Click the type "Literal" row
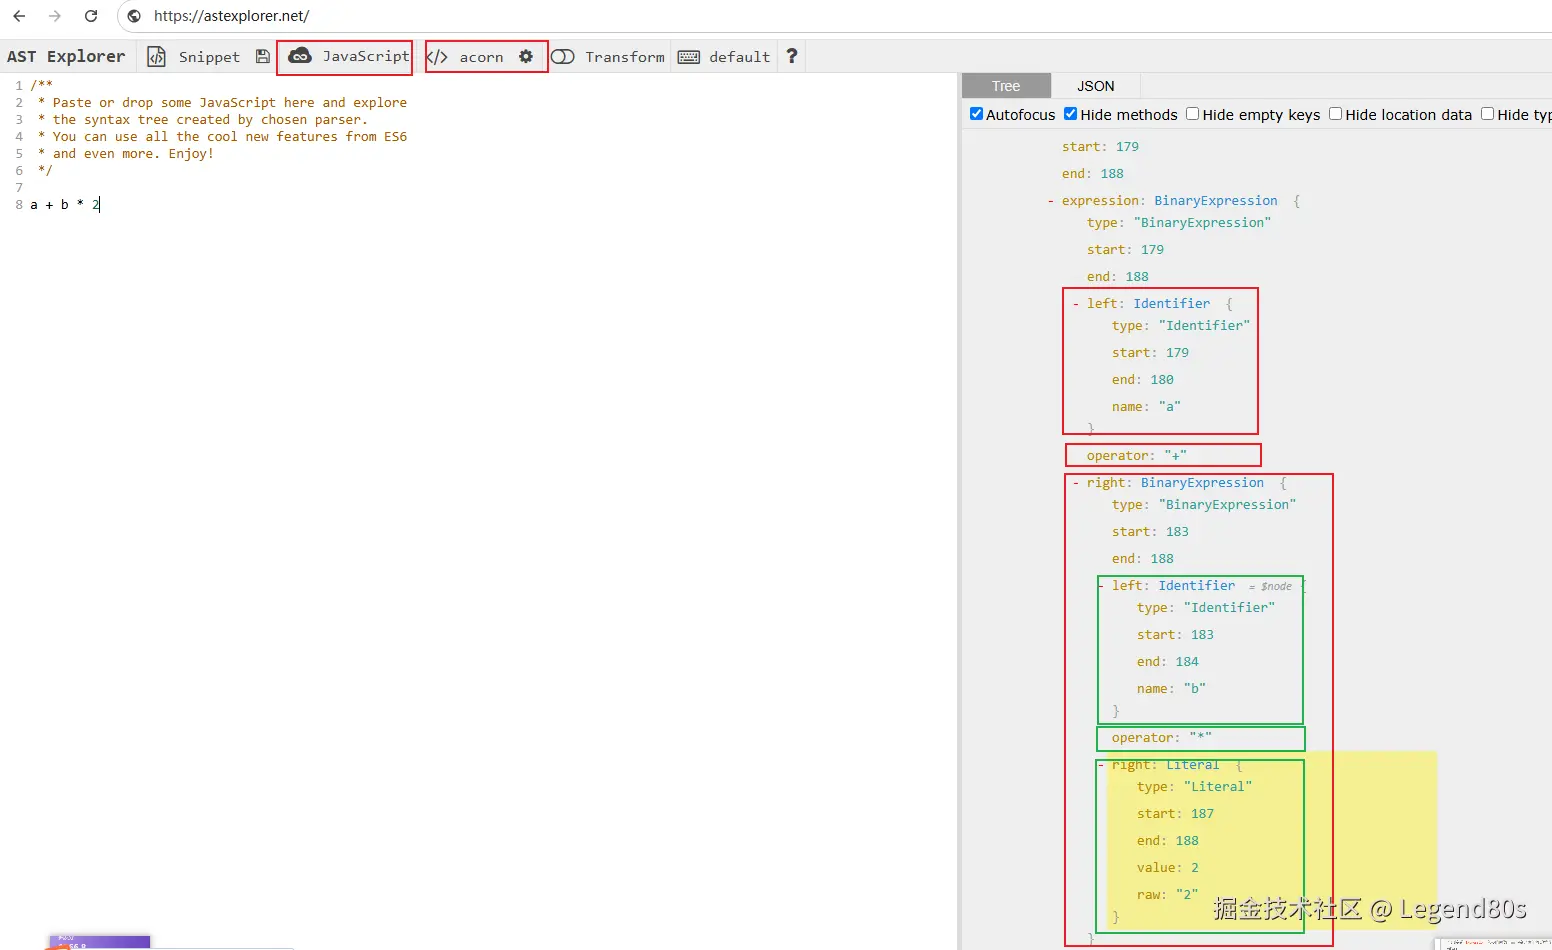Image resolution: width=1552 pixels, height=950 pixels. pos(1194,787)
